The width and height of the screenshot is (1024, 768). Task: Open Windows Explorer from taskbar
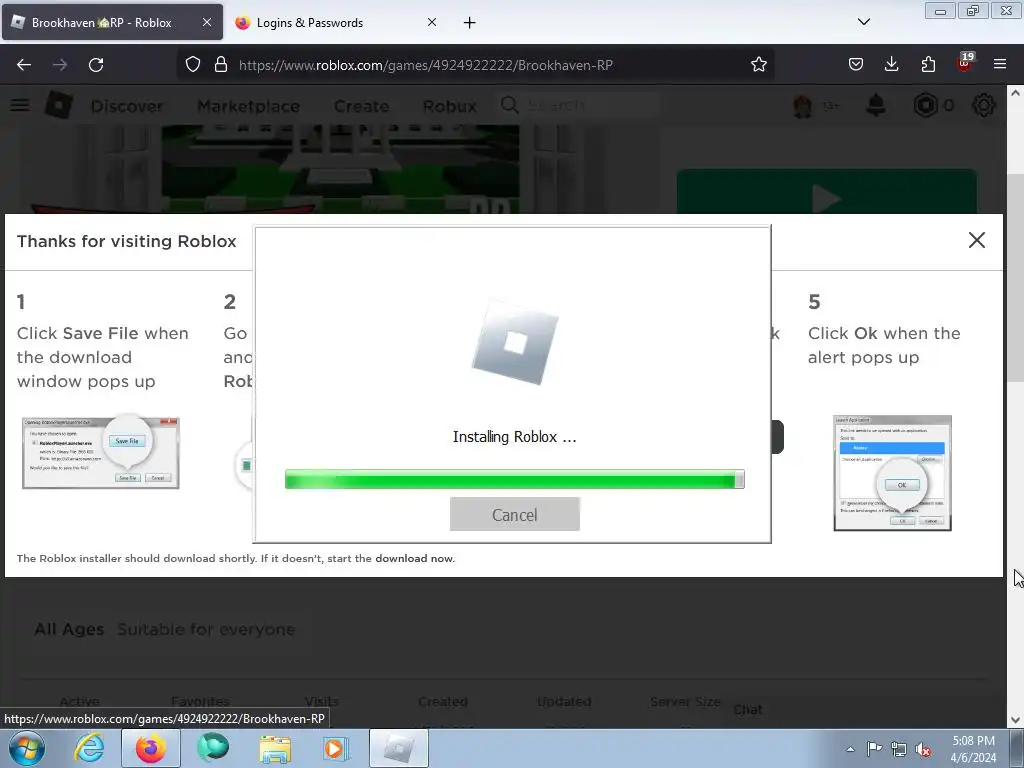[275, 748]
